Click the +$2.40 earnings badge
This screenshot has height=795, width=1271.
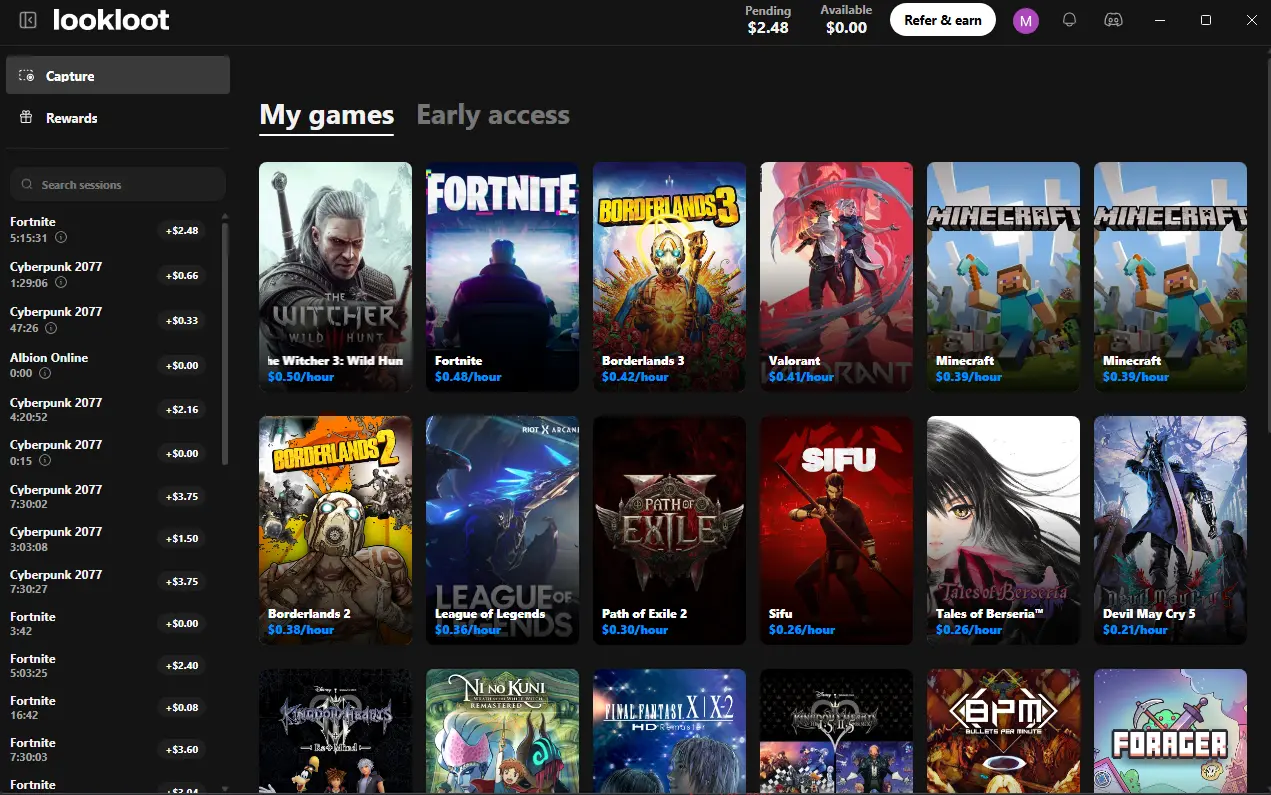[182, 666]
